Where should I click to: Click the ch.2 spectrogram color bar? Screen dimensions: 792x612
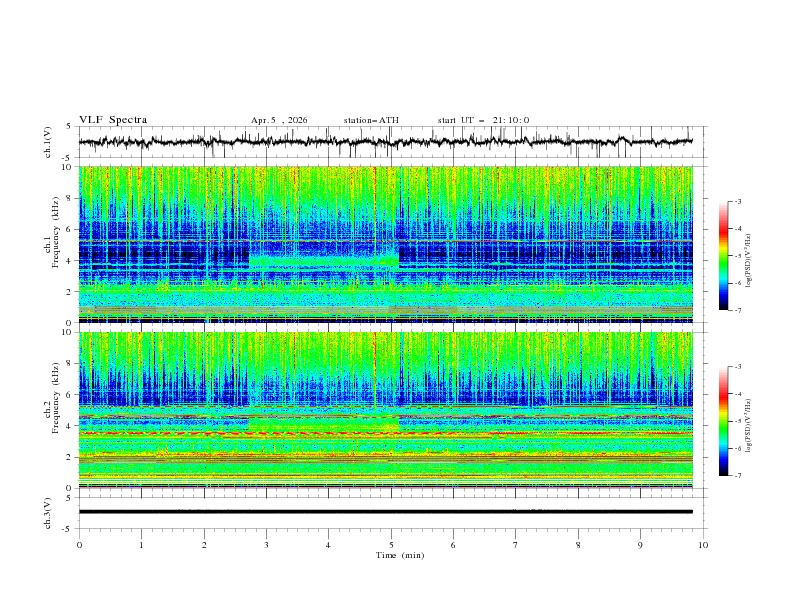point(723,421)
